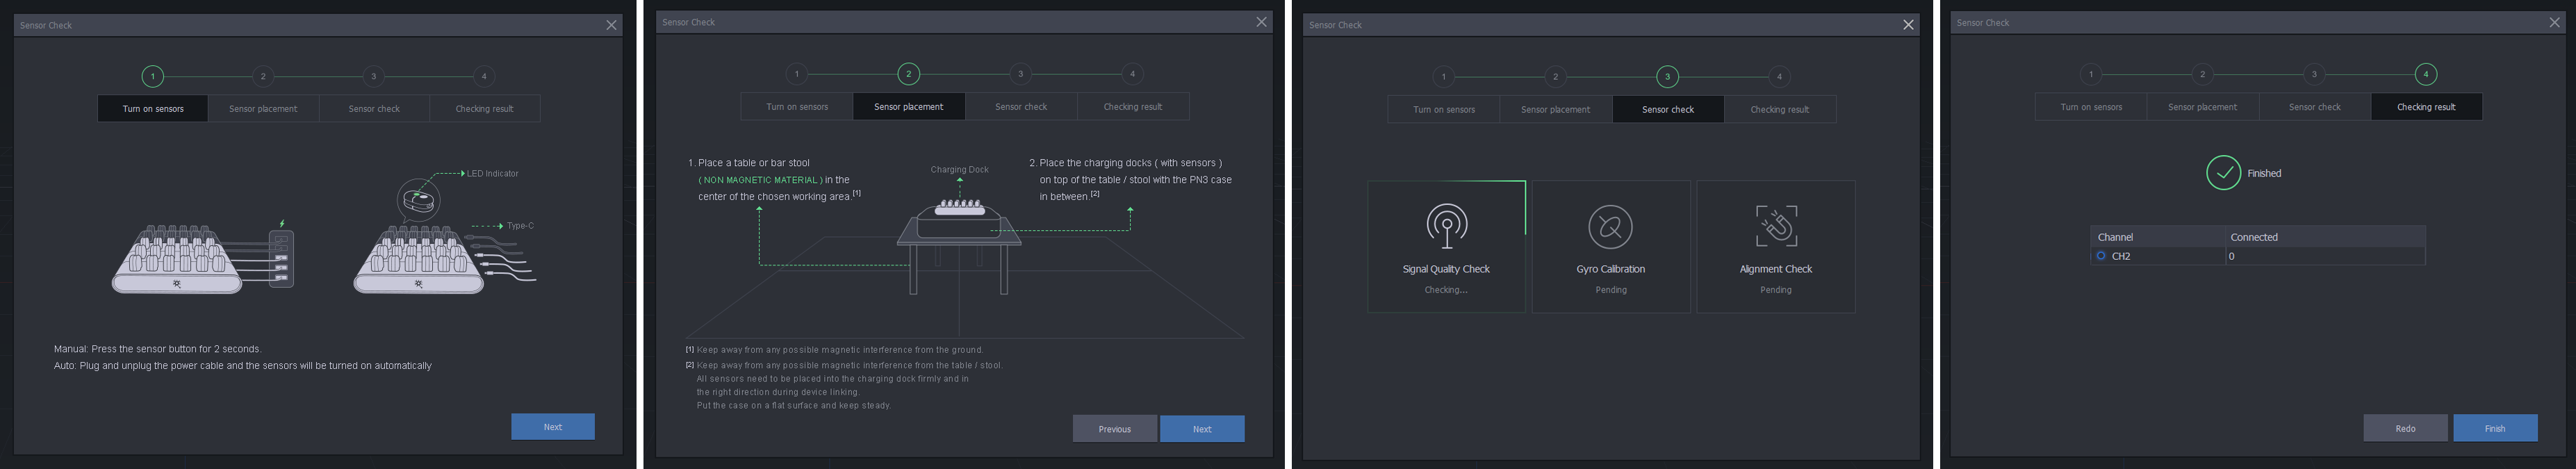Click the charging dock with power bank illustration
The width and height of the screenshot is (2576, 469).
point(203,258)
